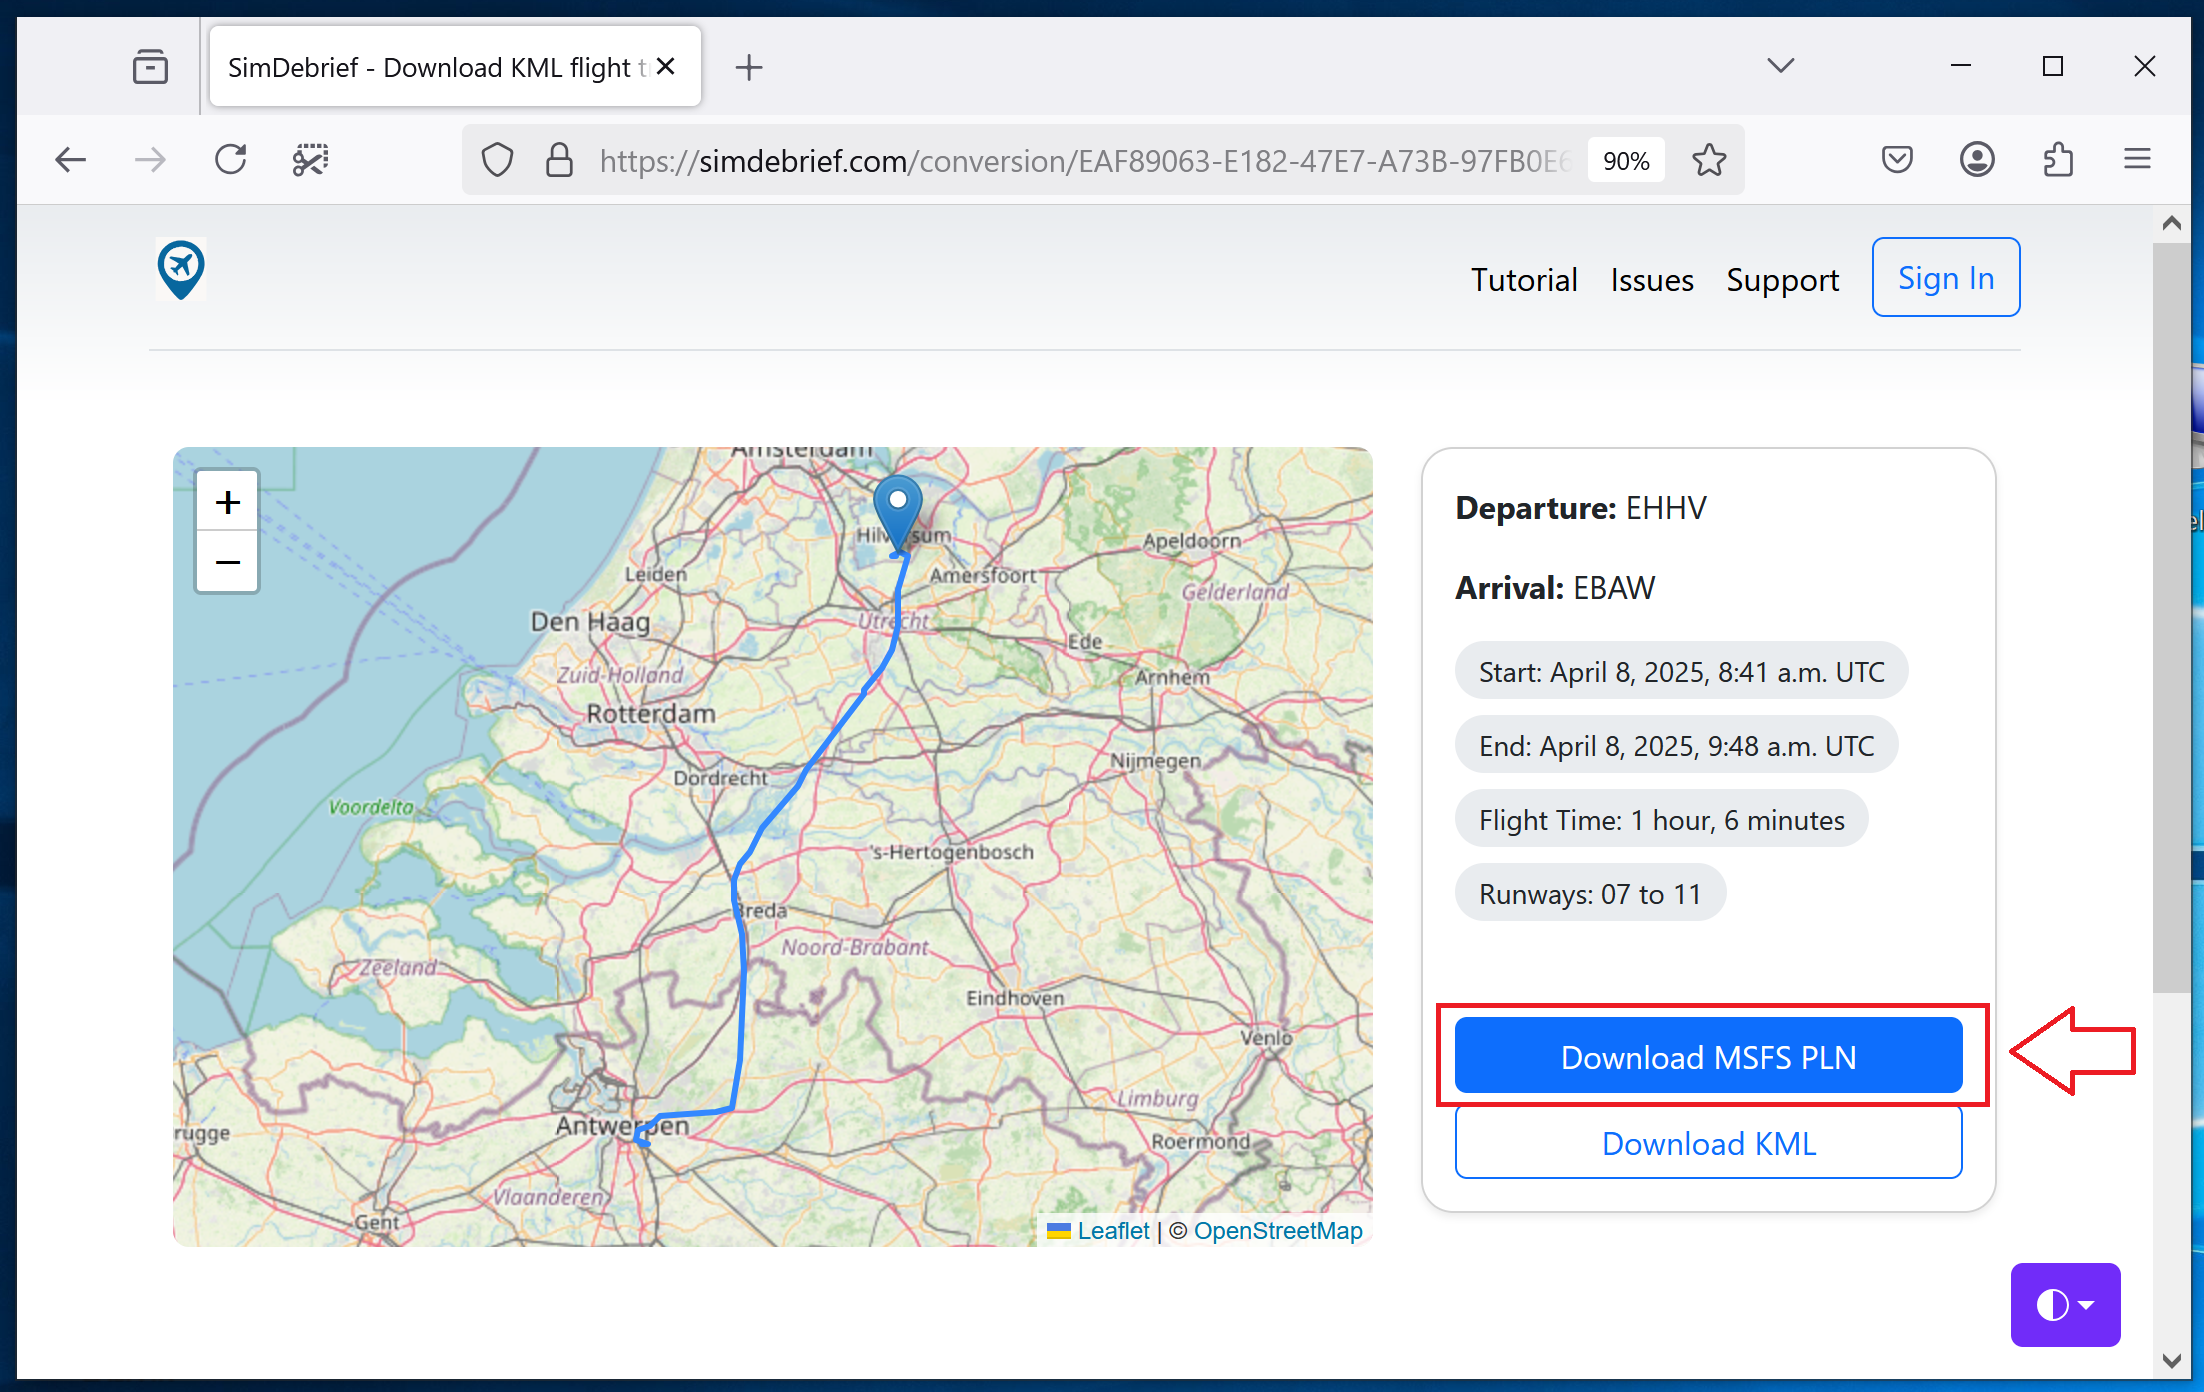Image resolution: width=2204 pixels, height=1392 pixels.
Task: Zoom out on the map
Action: click(x=228, y=562)
